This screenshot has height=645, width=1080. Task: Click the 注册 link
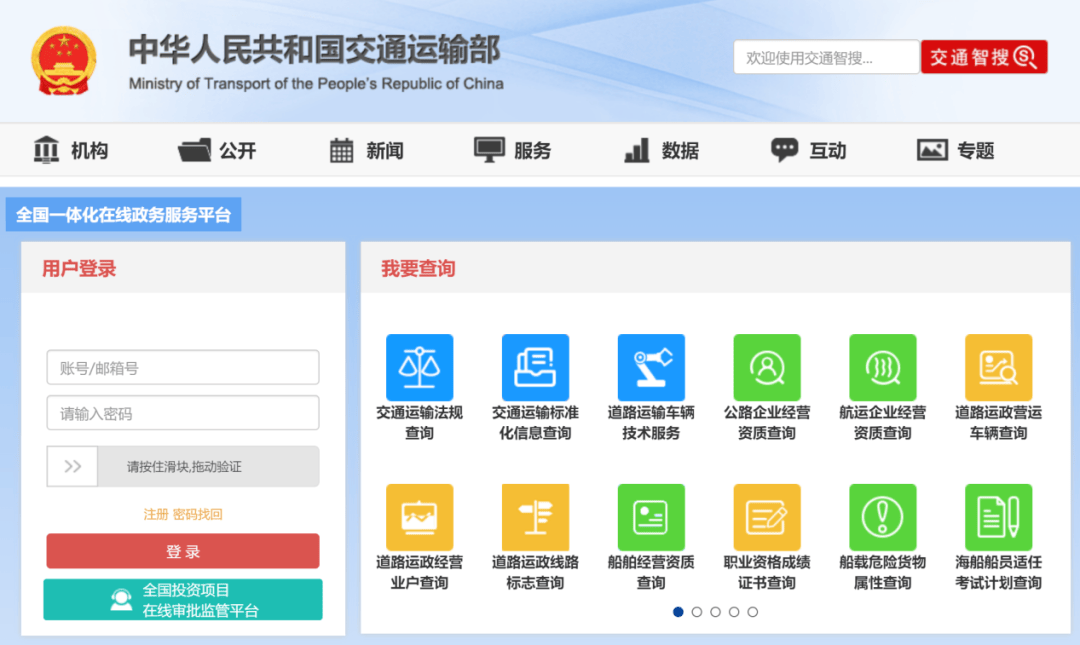pyautogui.click(x=156, y=514)
